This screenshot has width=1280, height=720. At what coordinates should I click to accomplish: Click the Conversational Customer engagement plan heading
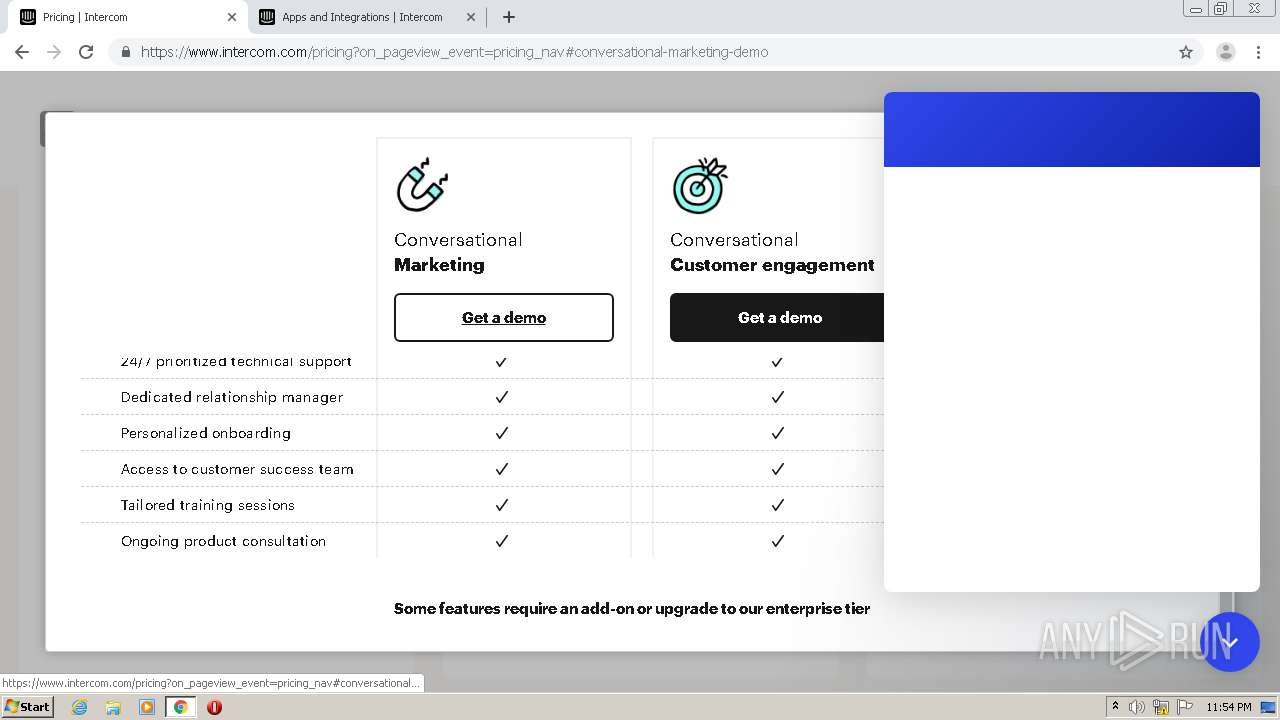[772, 252]
